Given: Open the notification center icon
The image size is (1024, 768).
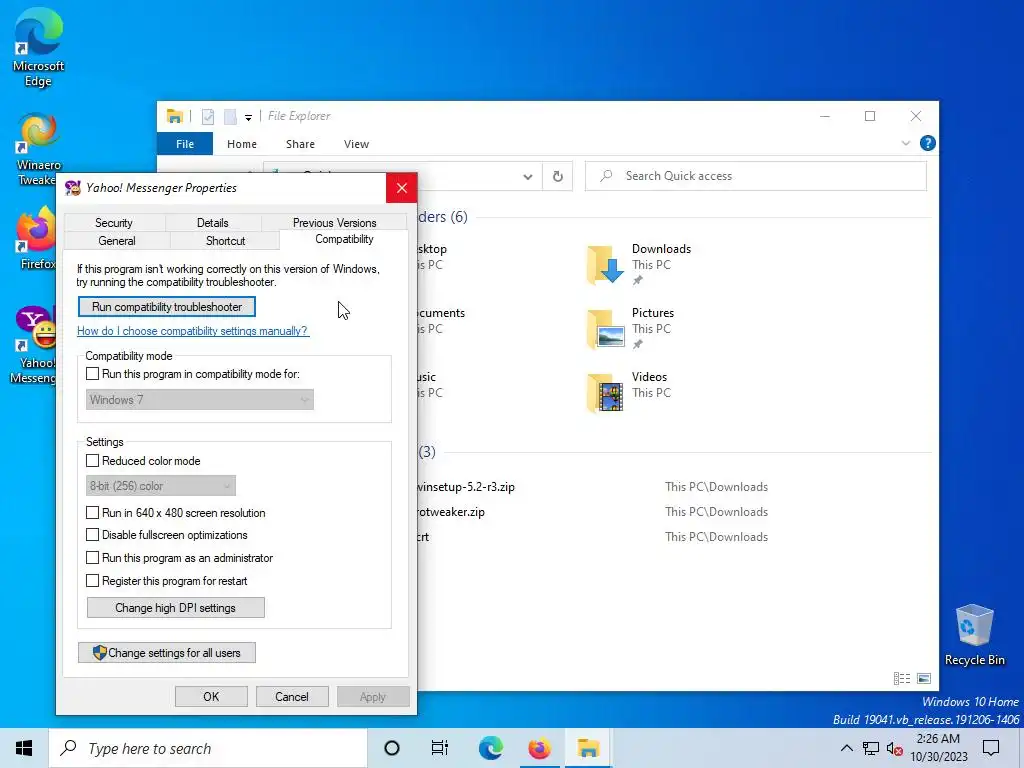Looking at the screenshot, I should coord(991,748).
